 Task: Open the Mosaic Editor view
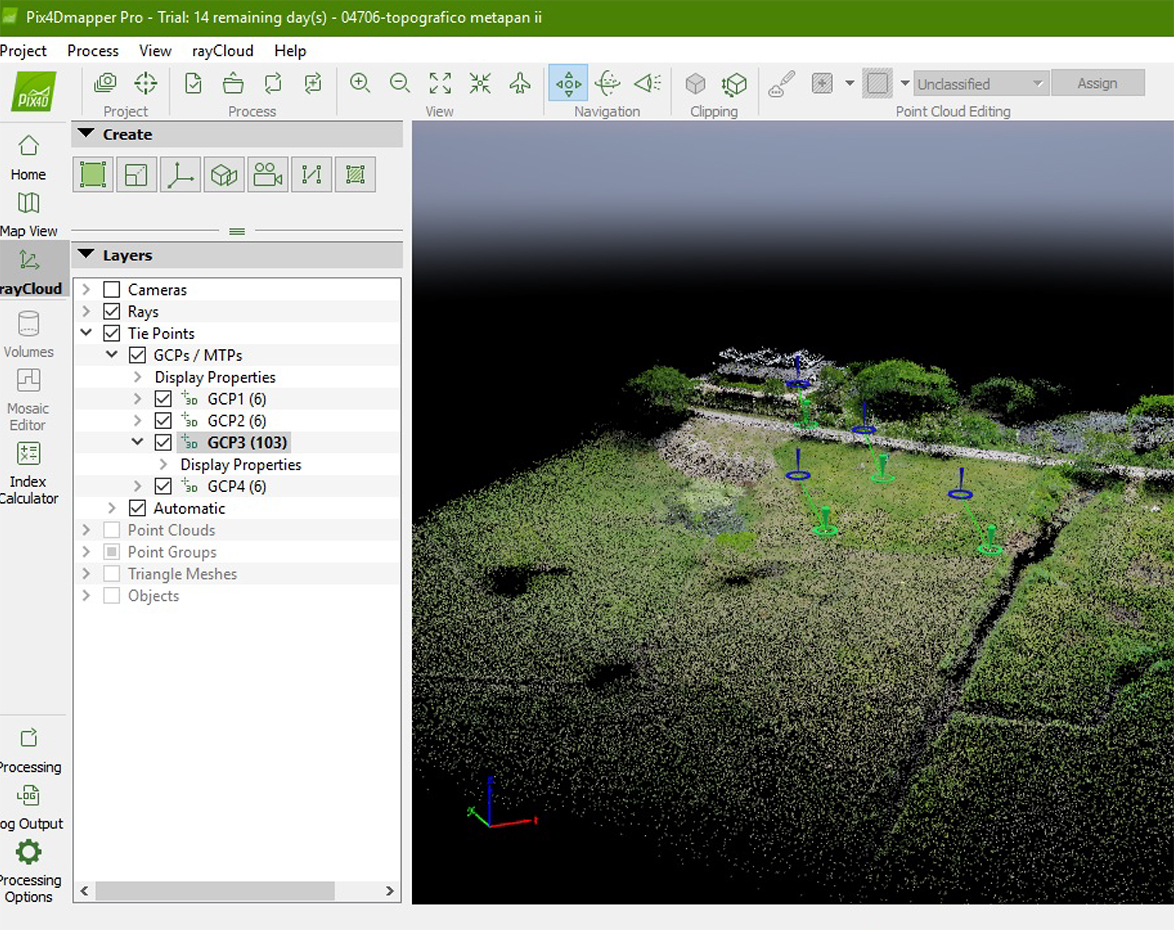[28, 397]
